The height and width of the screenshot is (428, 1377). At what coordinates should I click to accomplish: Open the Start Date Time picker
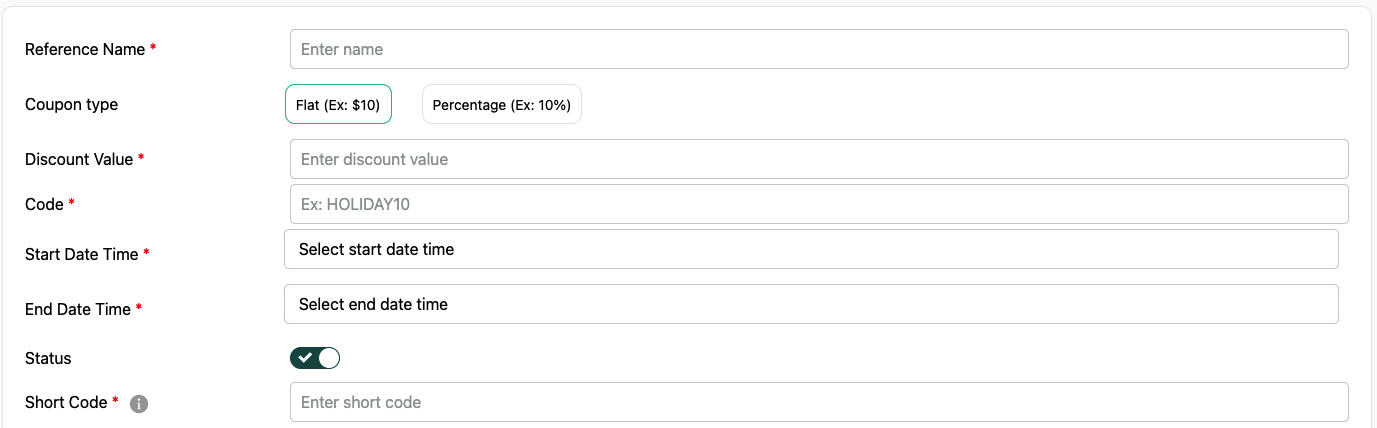click(811, 249)
